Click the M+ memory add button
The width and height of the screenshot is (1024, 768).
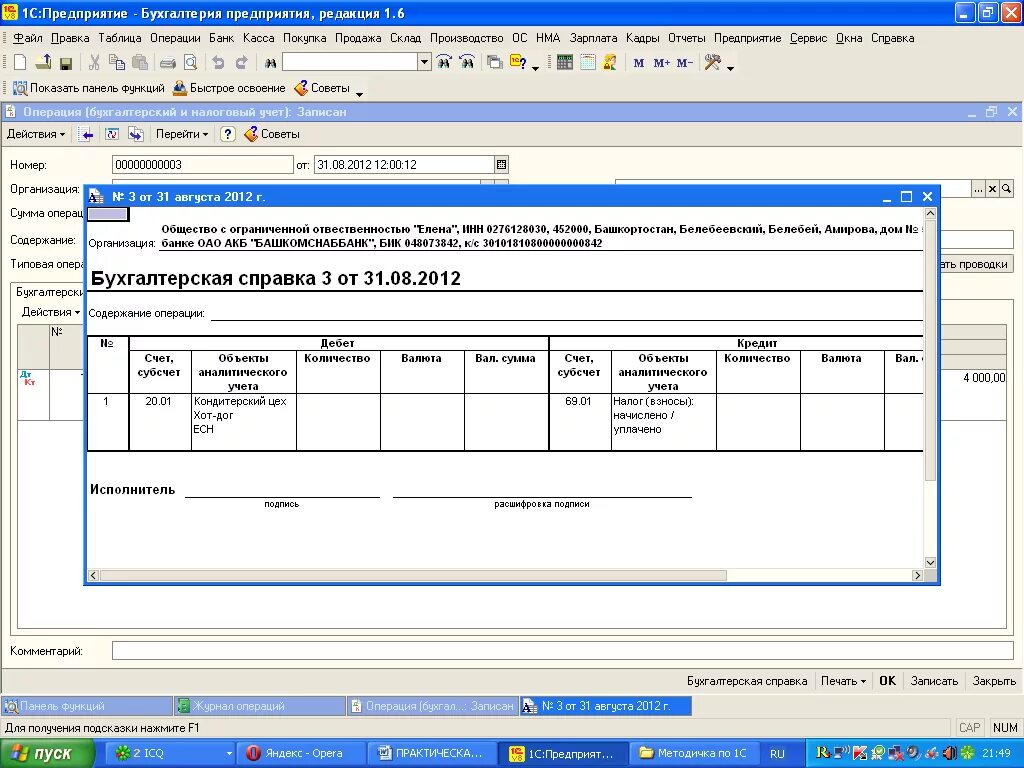[662, 63]
